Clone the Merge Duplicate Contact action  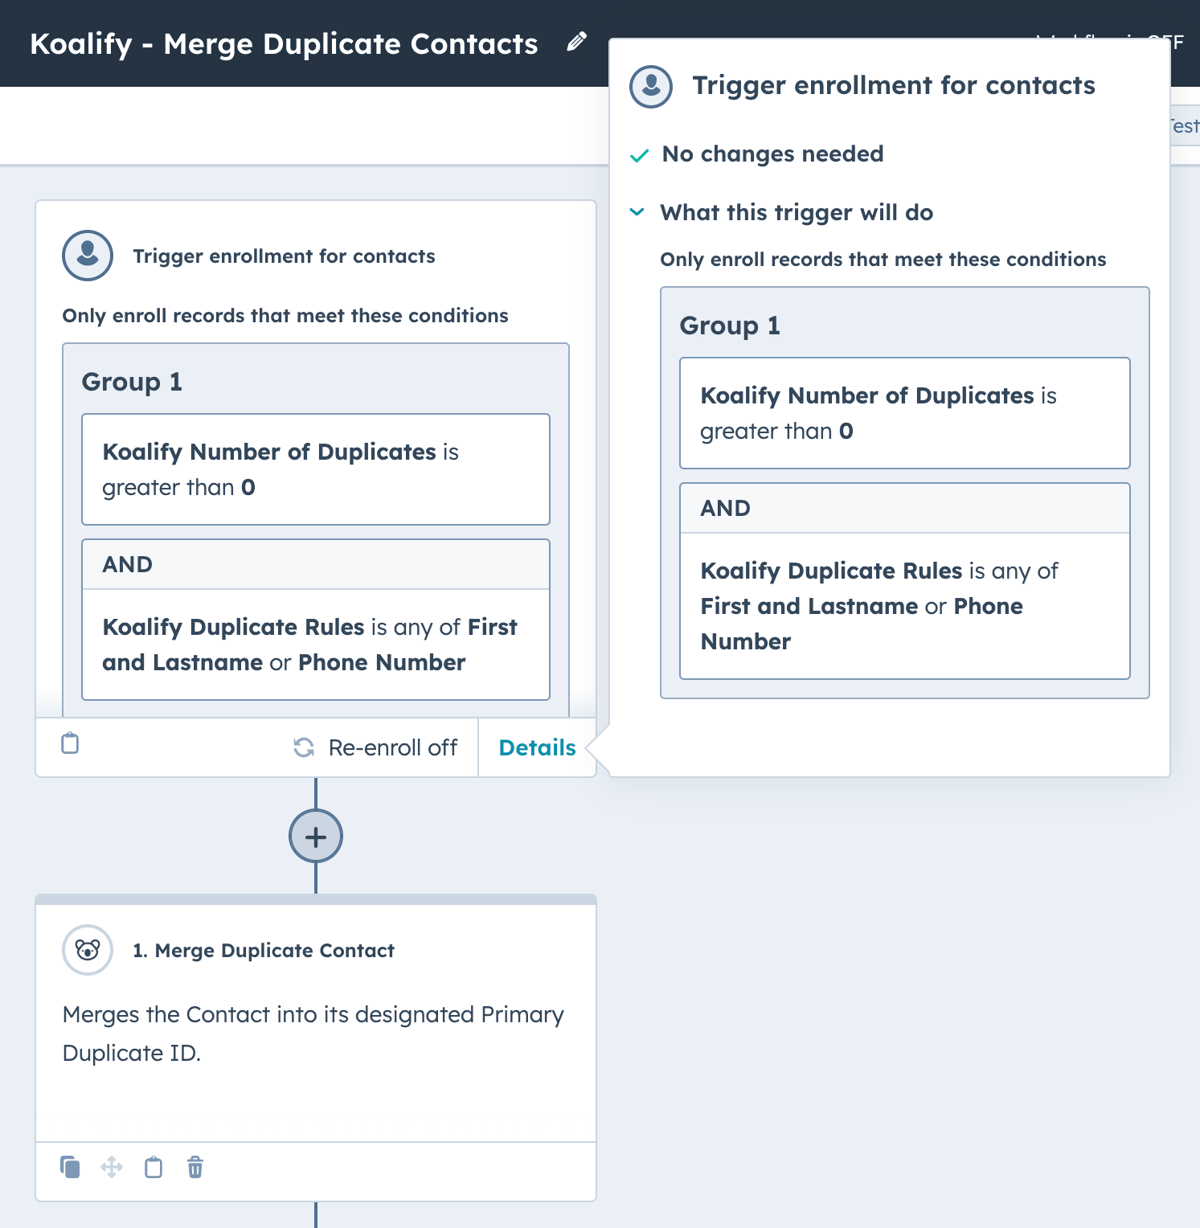69,1167
